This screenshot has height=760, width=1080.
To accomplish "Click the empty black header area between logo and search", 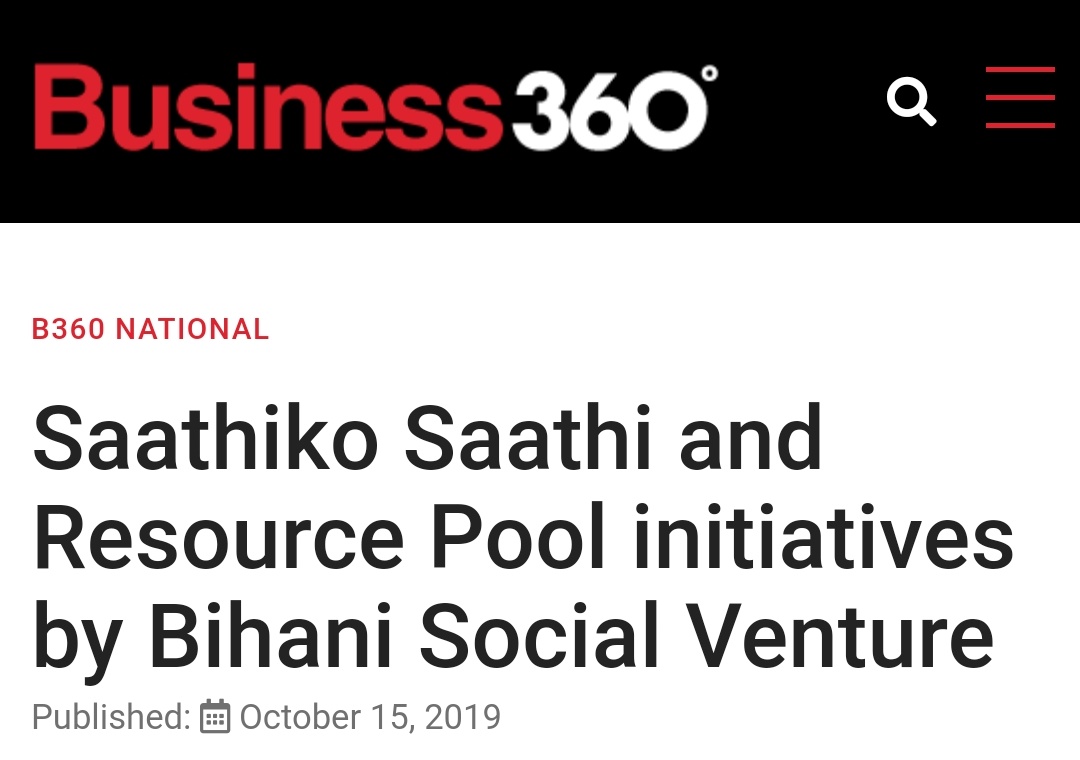I will pyautogui.click(x=800, y=110).
